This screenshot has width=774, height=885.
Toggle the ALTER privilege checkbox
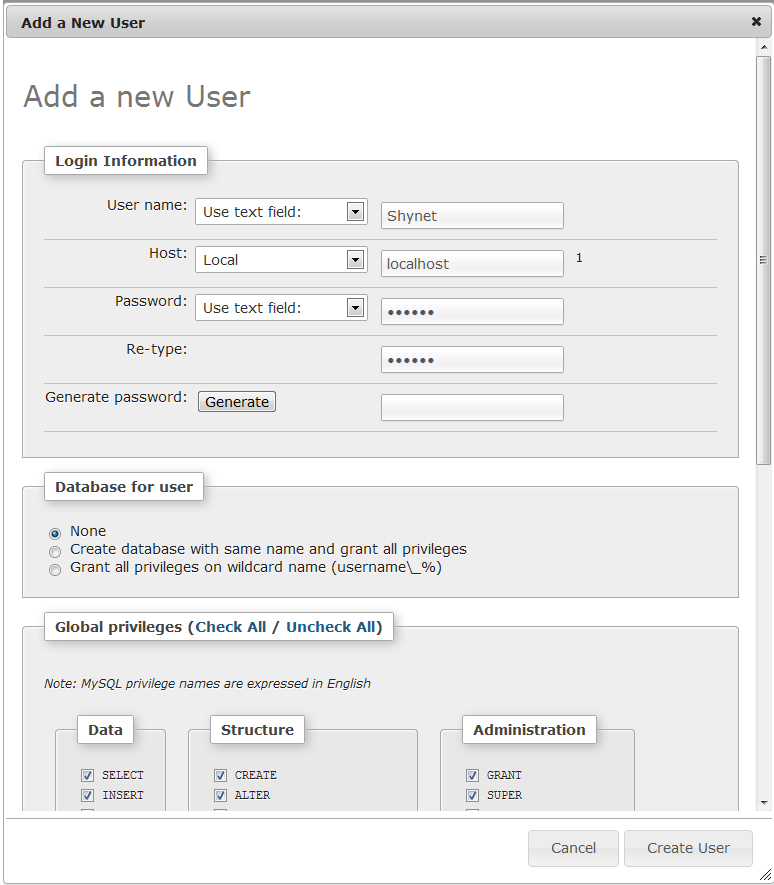click(x=220, y=795)
